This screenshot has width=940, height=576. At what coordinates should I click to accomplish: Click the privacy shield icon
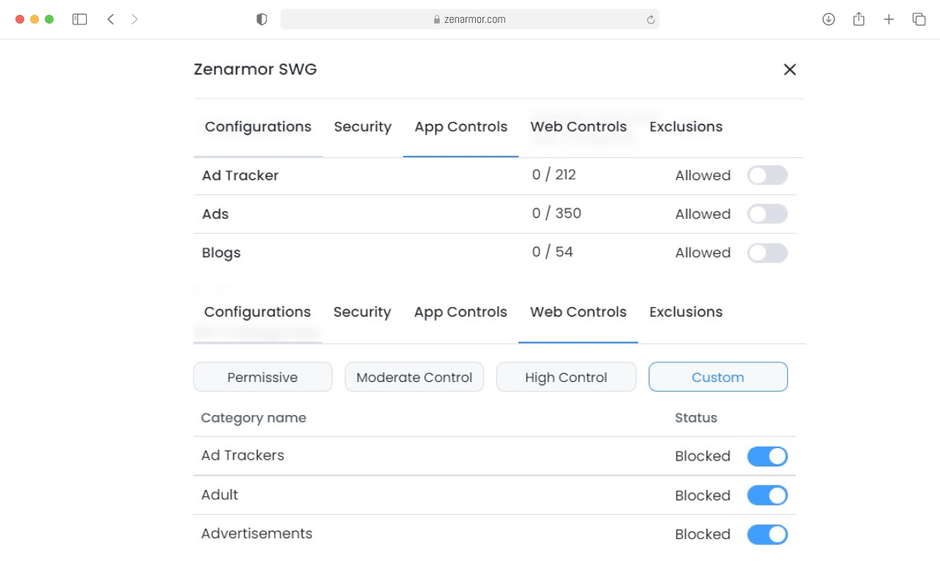(x=262, y=19)
